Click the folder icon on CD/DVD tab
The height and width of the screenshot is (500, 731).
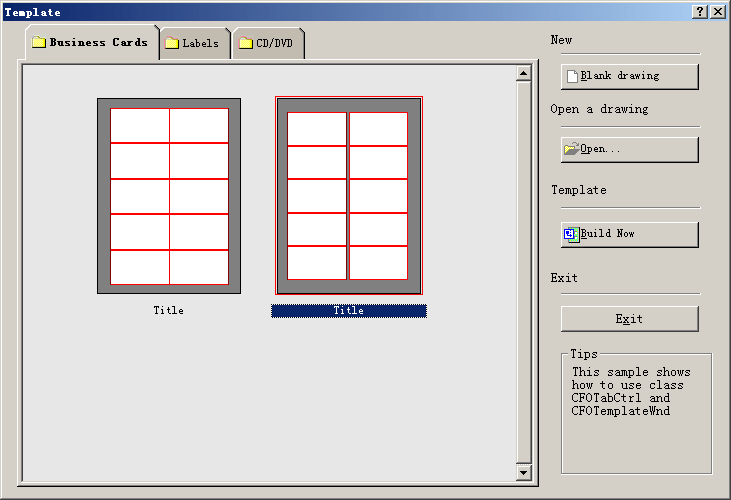coord(245,43)
